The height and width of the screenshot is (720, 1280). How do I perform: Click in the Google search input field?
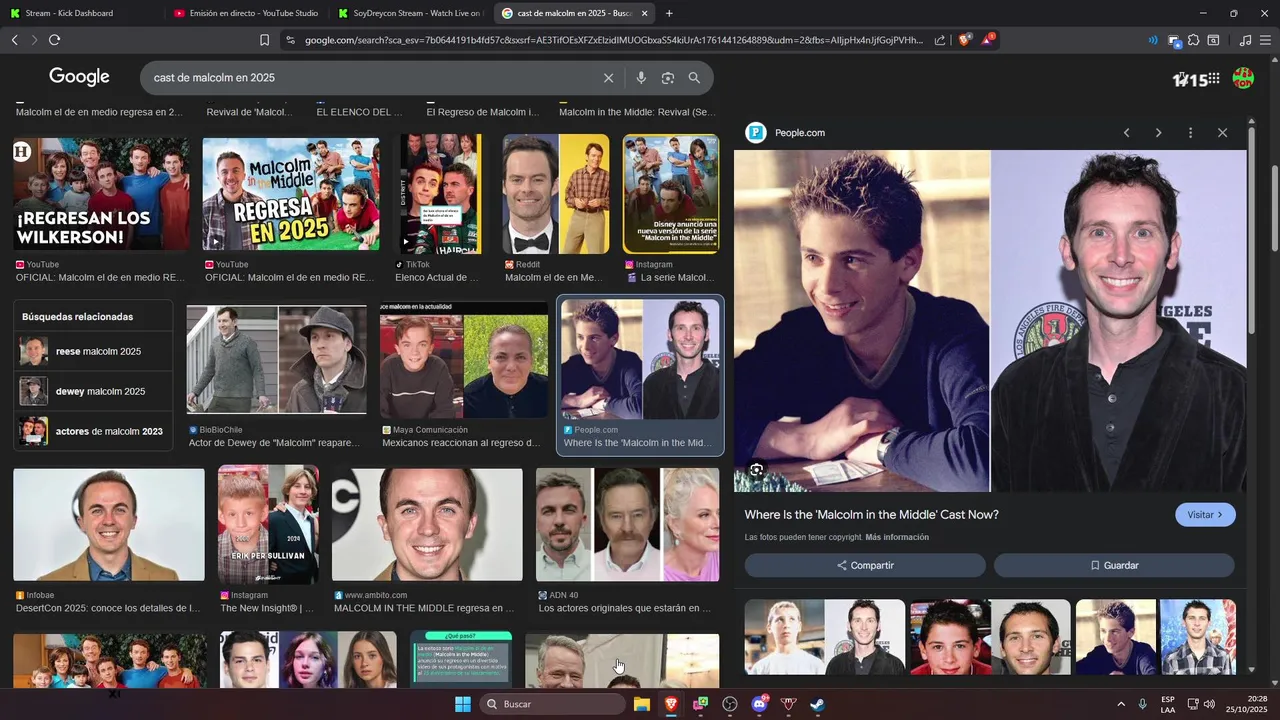(370, 78)
